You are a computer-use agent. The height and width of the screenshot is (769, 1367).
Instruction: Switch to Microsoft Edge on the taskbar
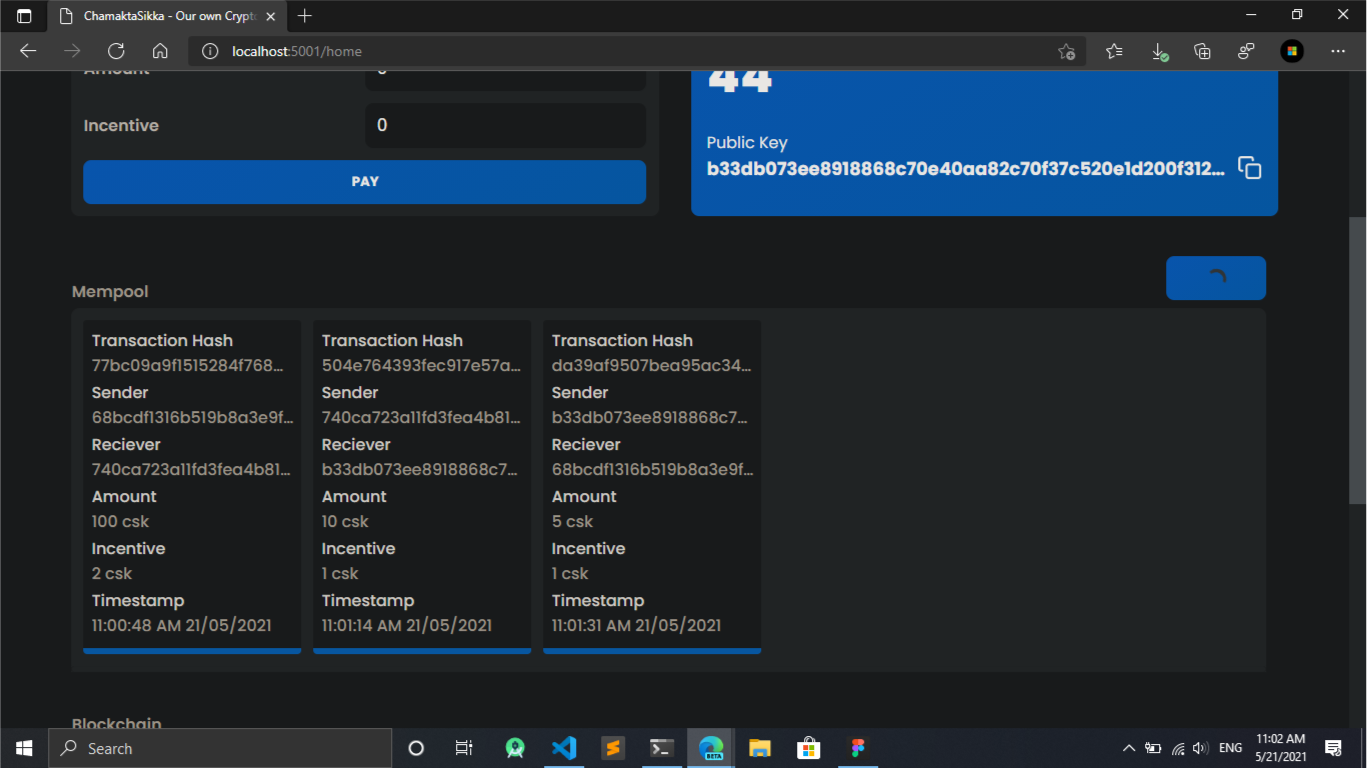coord(711,748)
